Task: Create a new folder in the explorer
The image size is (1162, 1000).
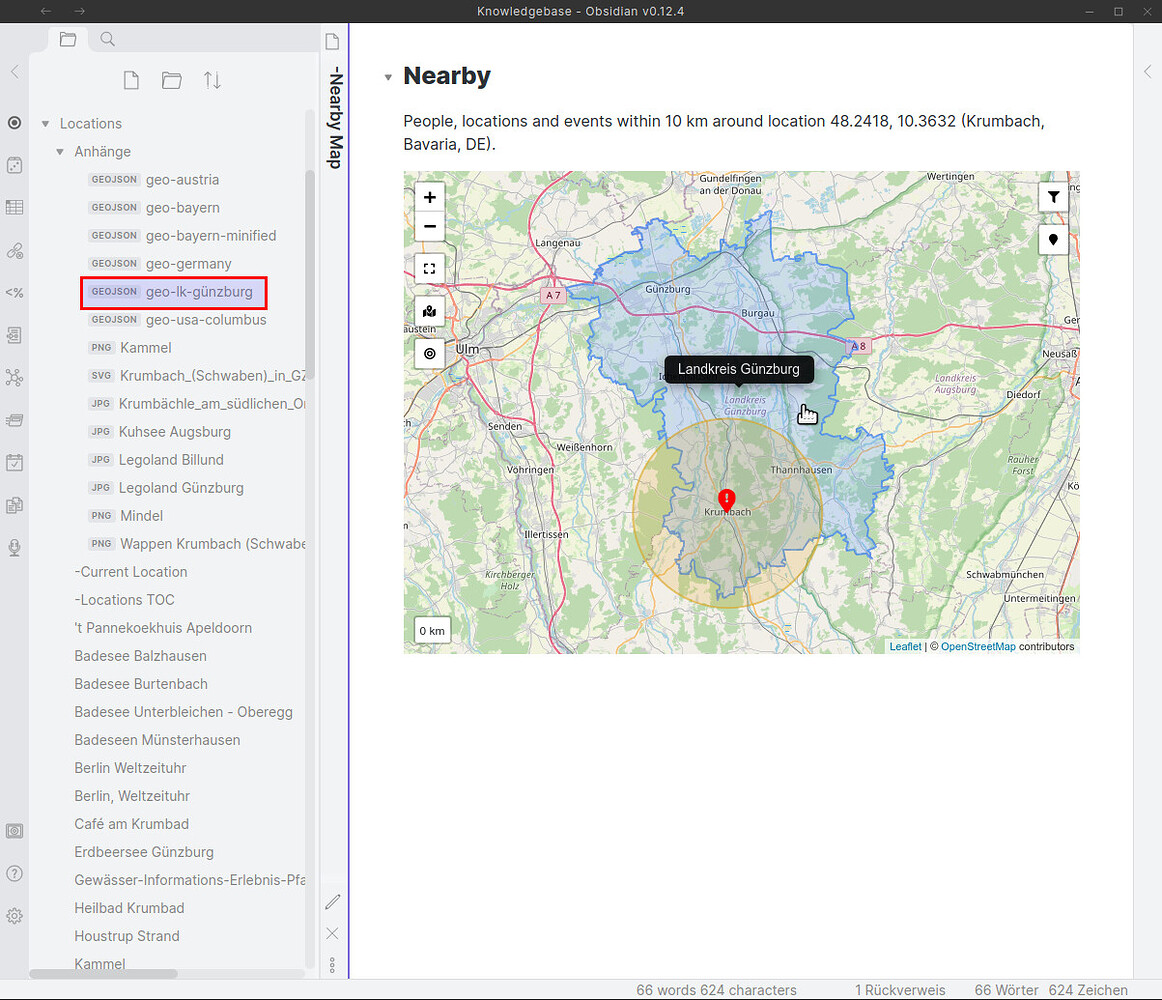Action: [x=171, y=80]
